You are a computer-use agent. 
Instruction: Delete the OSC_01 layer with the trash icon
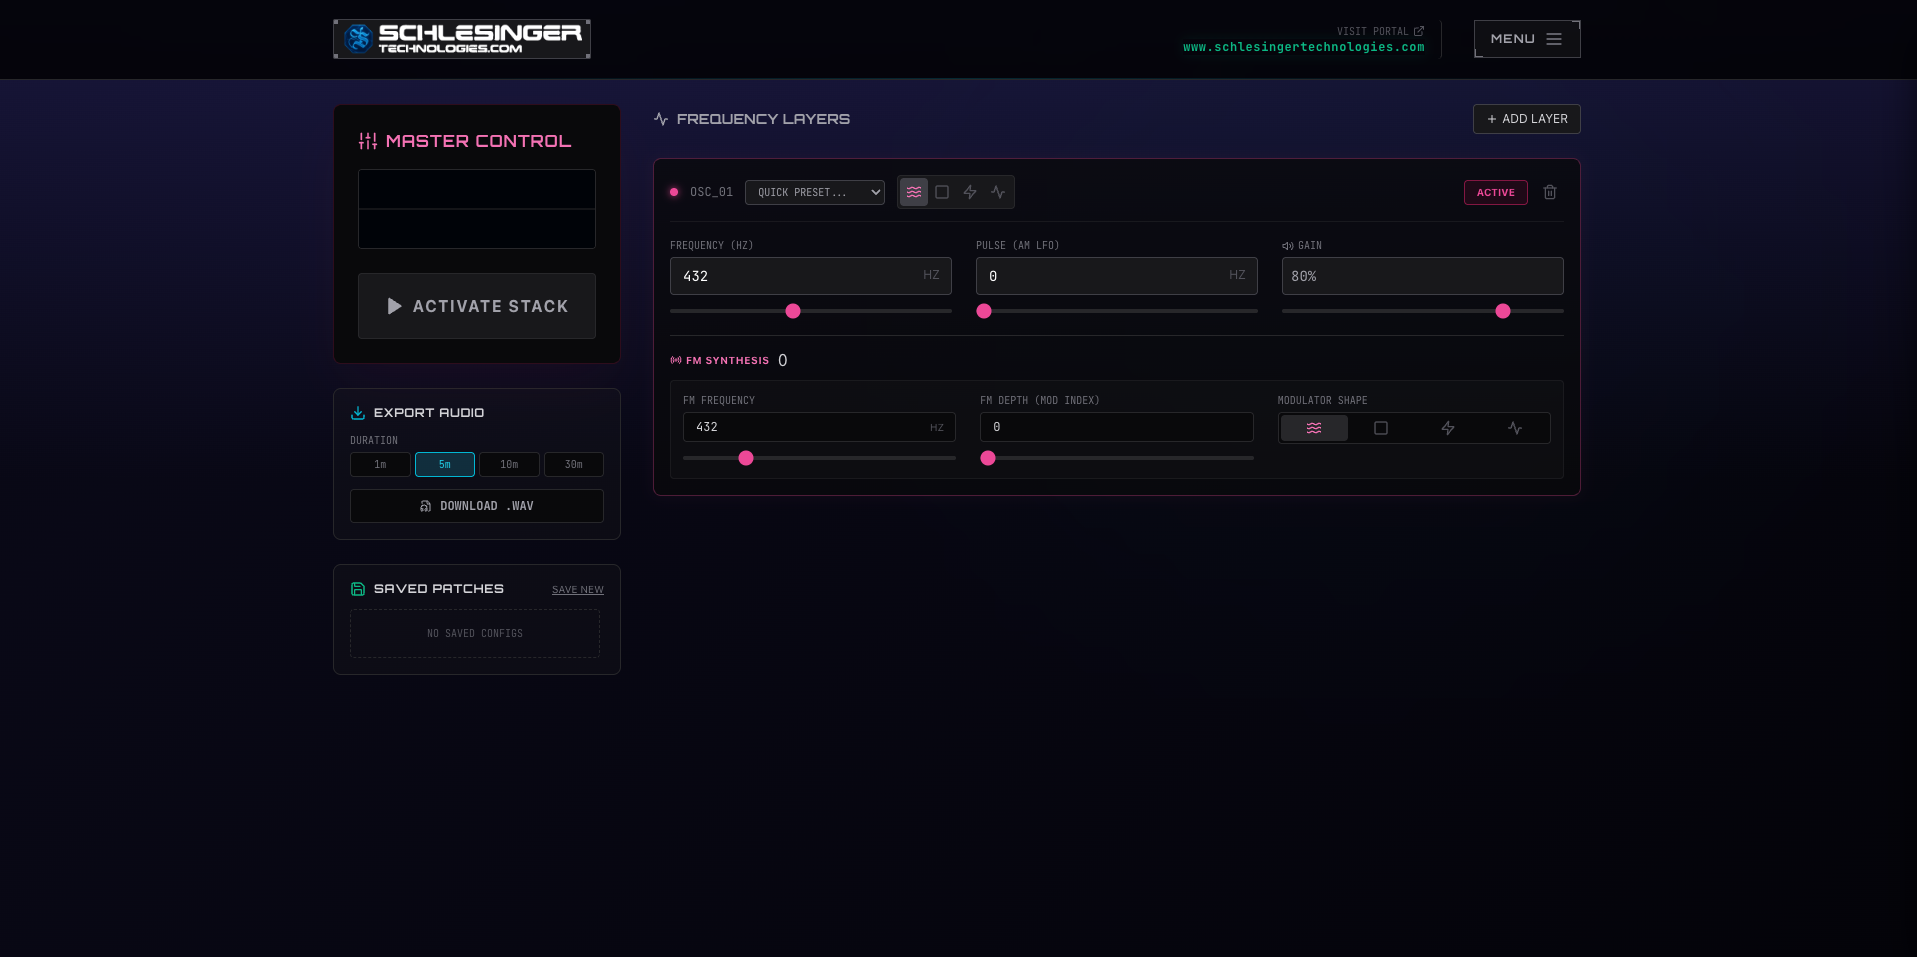click(x=1549, y=192)
